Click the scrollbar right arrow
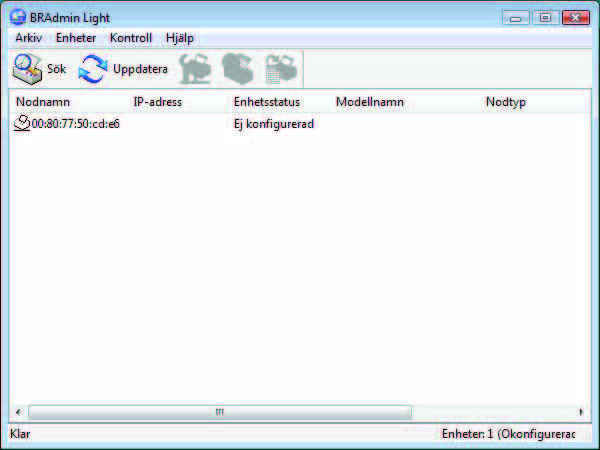 tap(581, 412)
